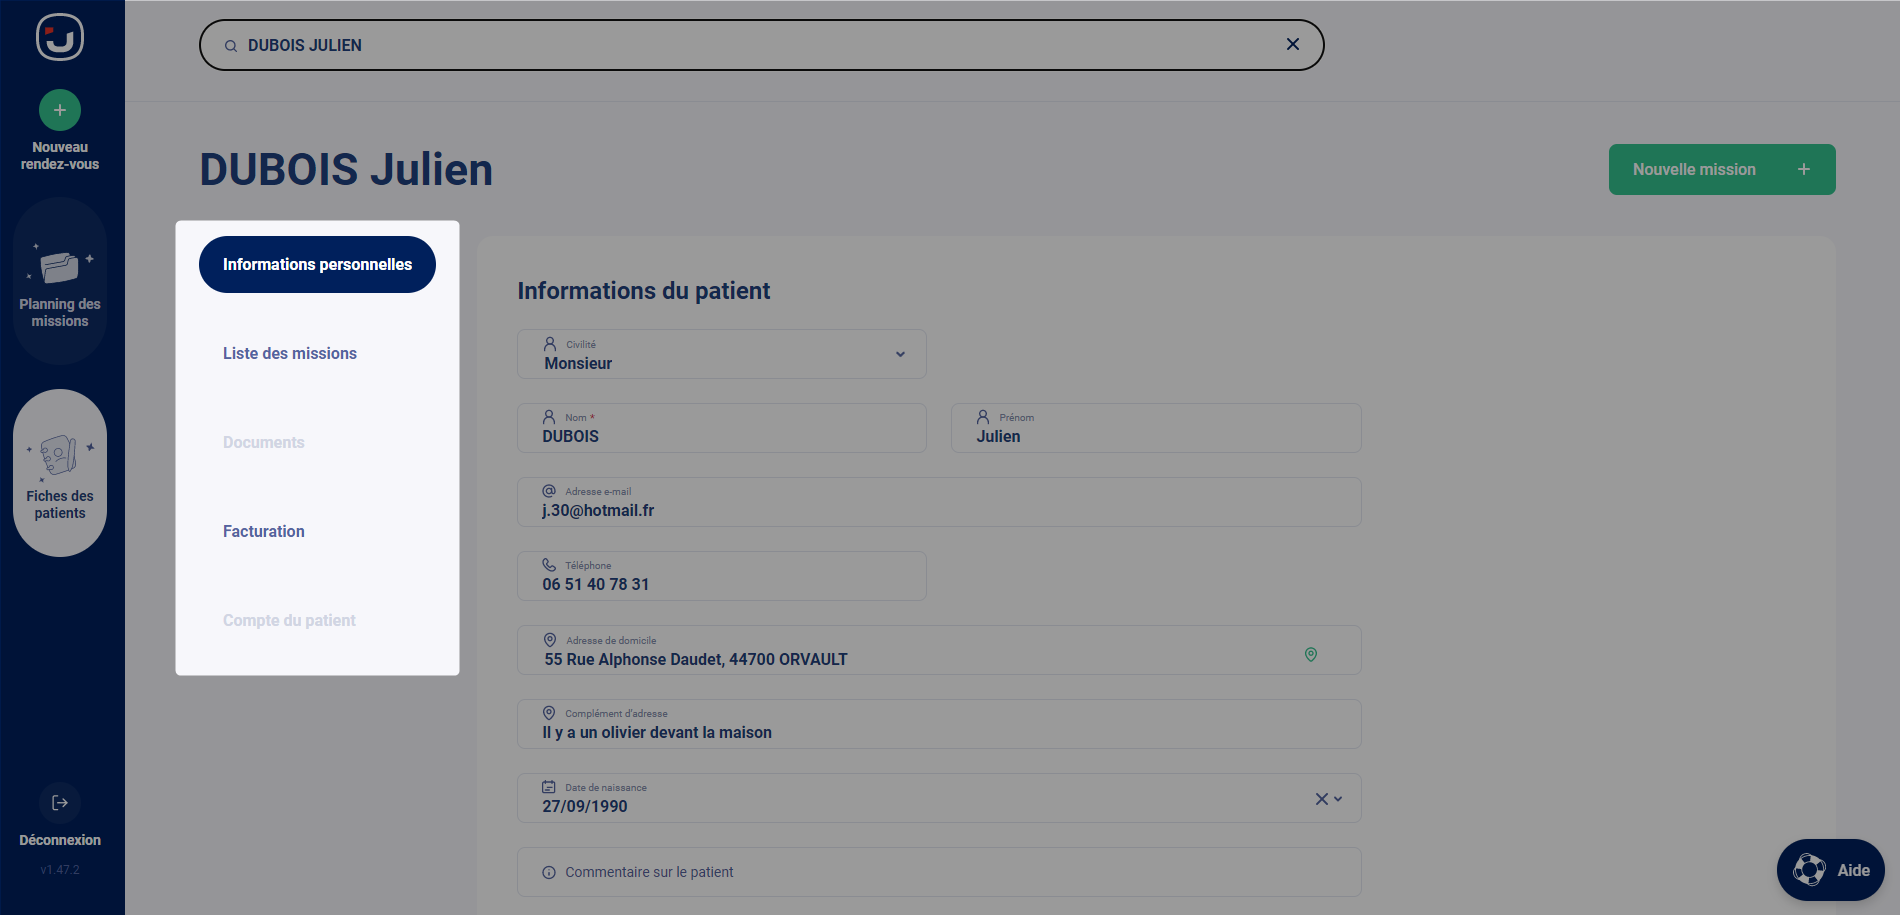The height and width of the screenshot is (915, 1900).
Task: Go to Facturation section
Action: coord(264,532)
